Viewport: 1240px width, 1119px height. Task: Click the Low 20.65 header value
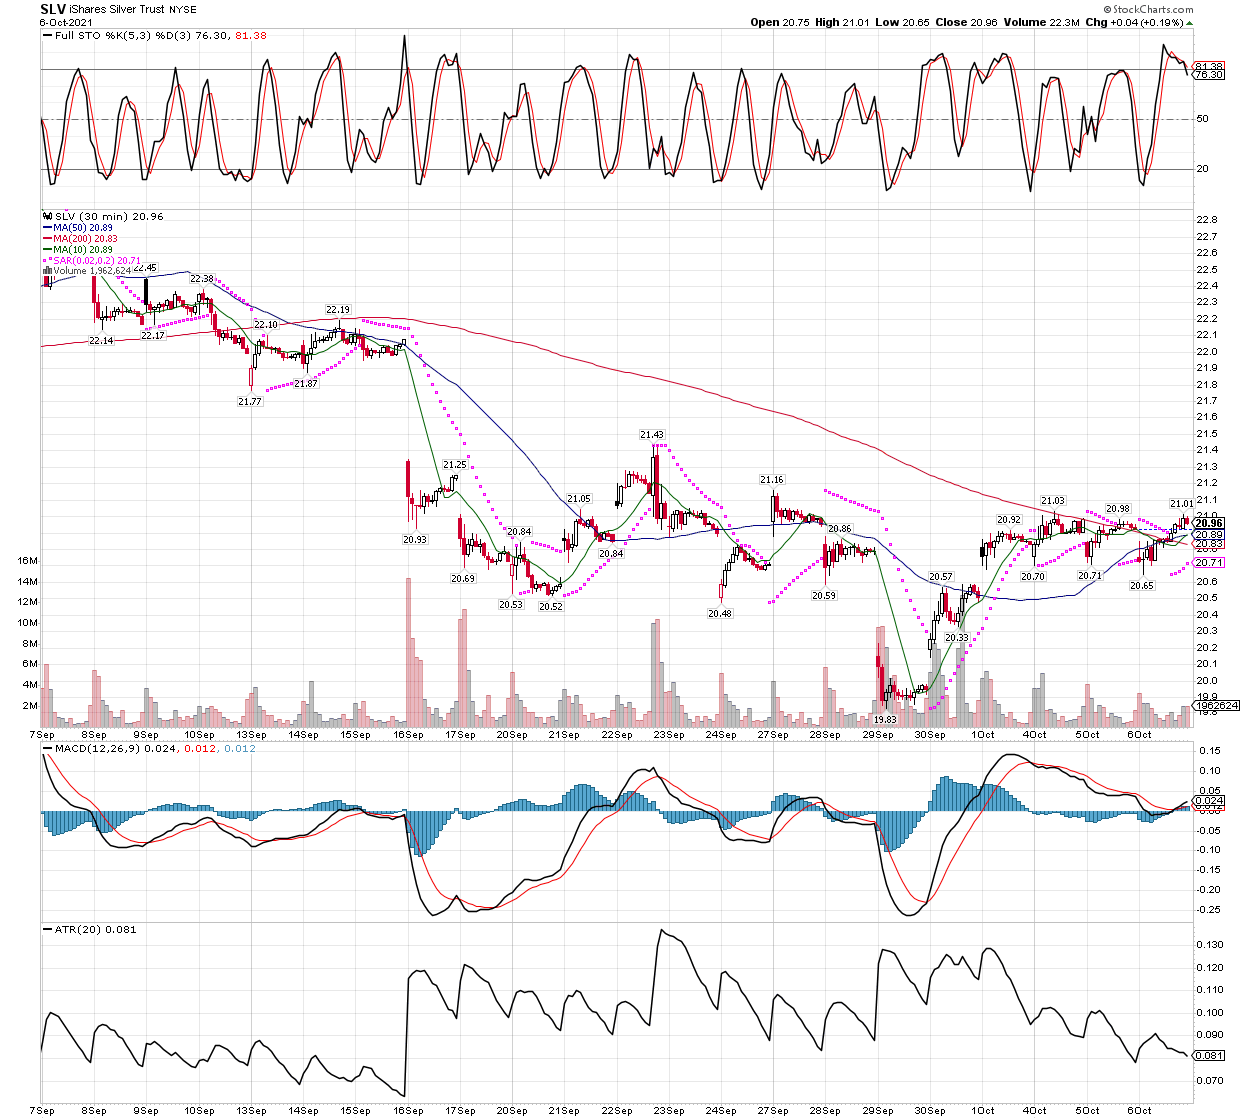coord(903,22)
